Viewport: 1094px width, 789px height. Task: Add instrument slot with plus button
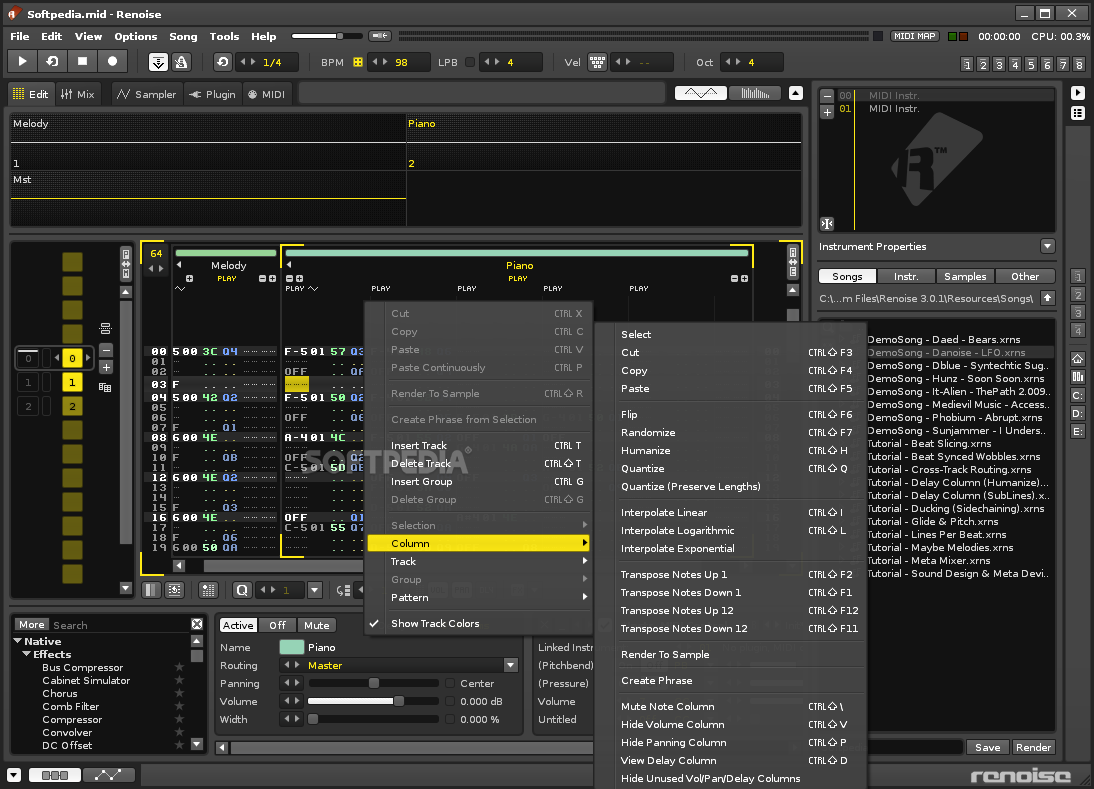click(x=827, y=112)
